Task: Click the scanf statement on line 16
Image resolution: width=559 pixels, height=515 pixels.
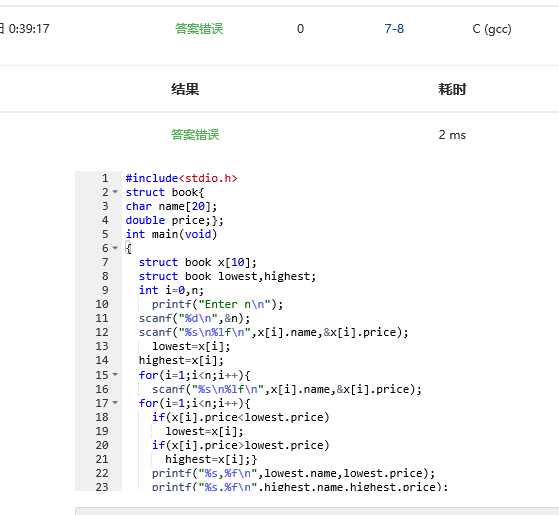Action: click(287, 389)
